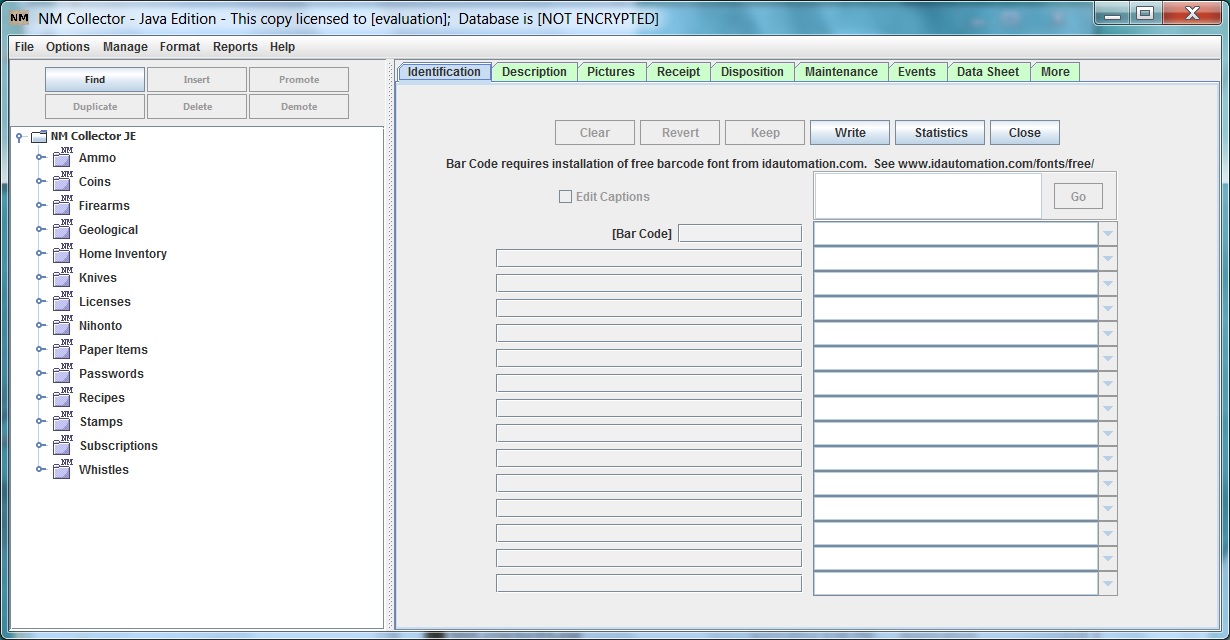Click the Ammo collection folder icon
Viewport: 1230px width, 640px height.
pyautogui.click(x=60, y=157)
